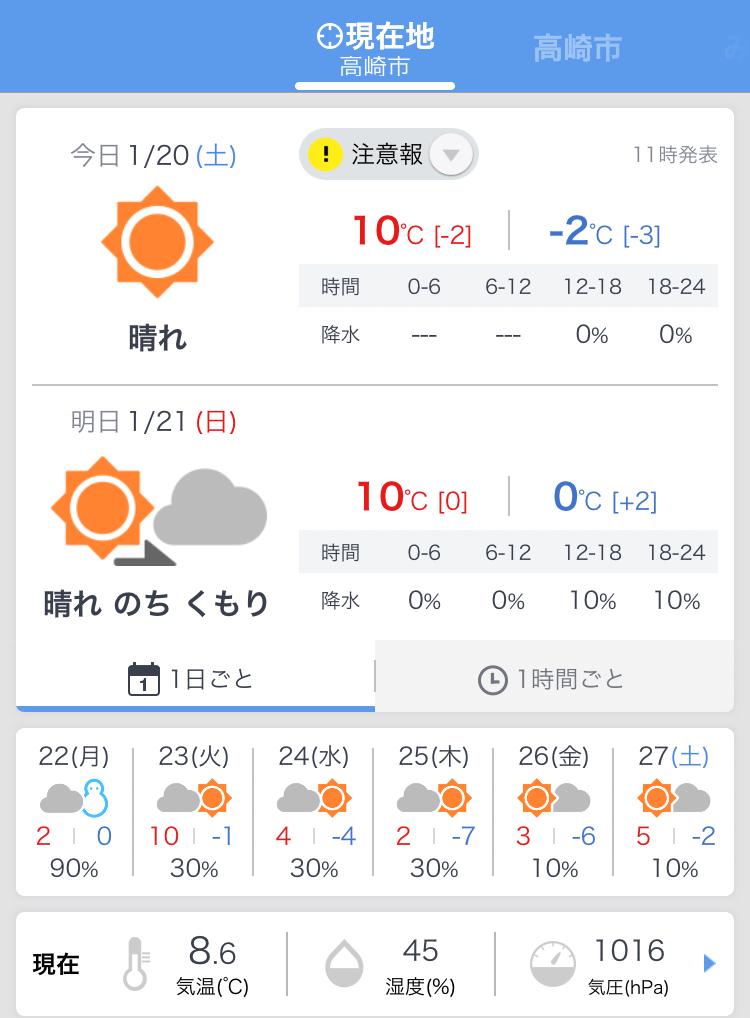Click the thermometer icon beside 気温

[x=136, y=963]
